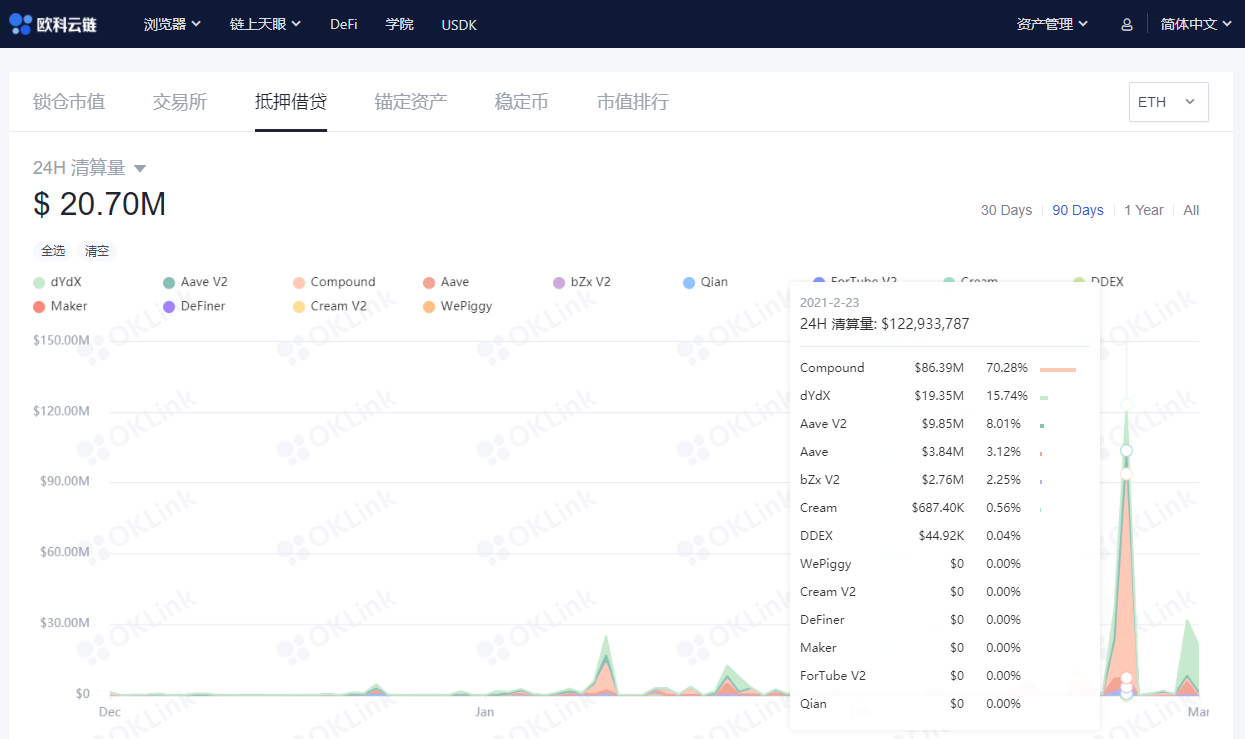Select the 30 Days time range
1245x739 pixels.
[1006, 210]
